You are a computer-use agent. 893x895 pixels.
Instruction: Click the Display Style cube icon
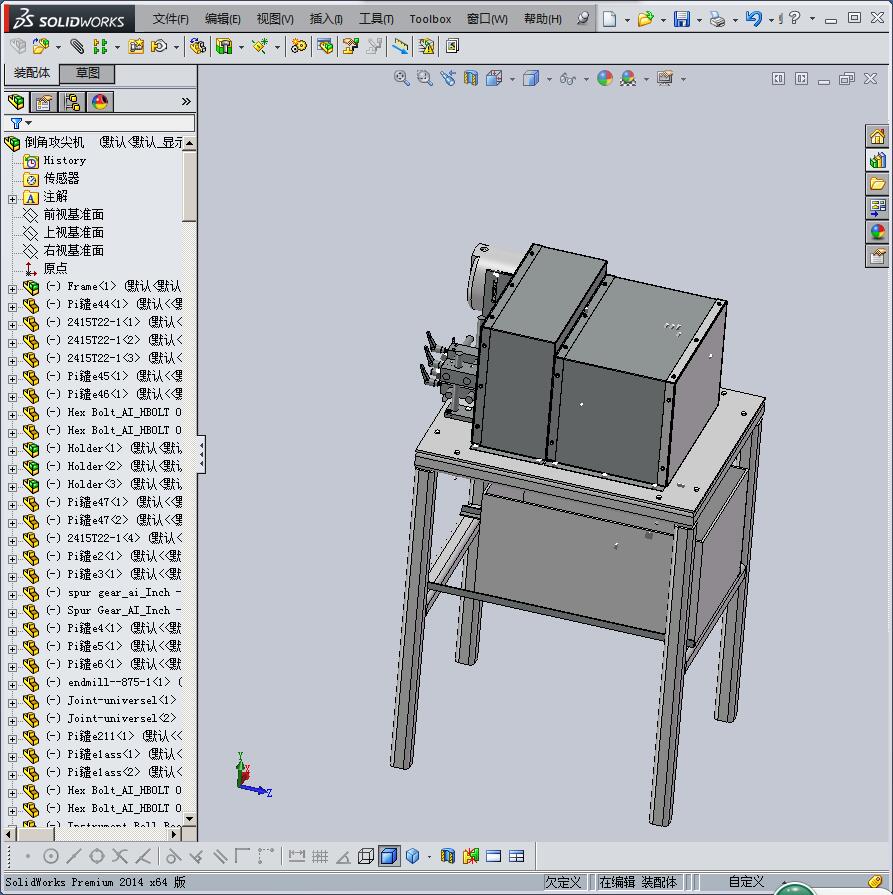(x=531, y=78)
